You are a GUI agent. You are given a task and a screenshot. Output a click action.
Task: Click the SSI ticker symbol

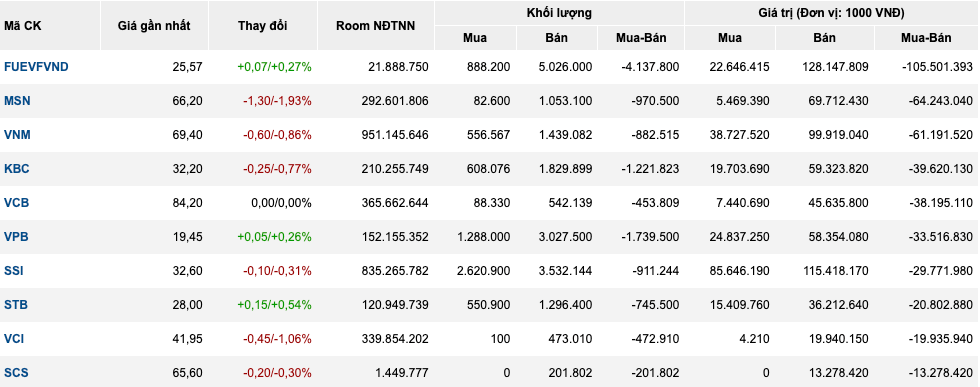(x=14, y=271)
